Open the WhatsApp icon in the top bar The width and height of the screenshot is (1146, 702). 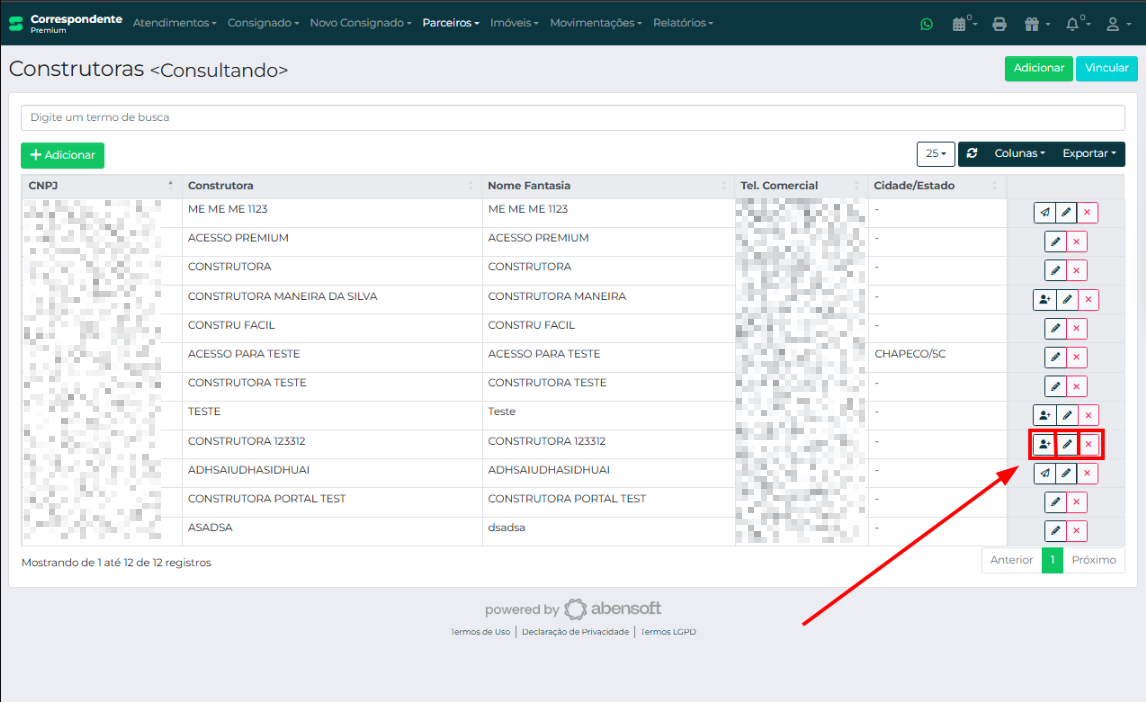[x=926, y=23]
